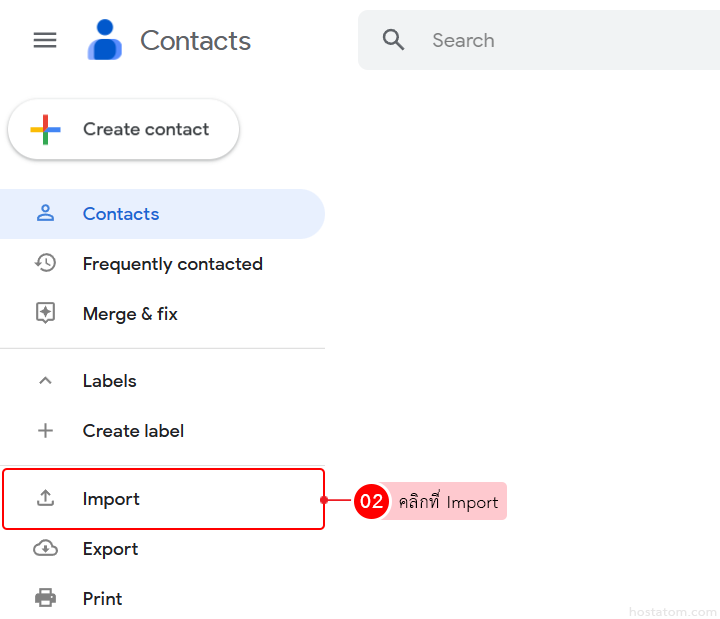Open Merge & fix page
Screen dimensions: 720x619
[x=130, y=314]
